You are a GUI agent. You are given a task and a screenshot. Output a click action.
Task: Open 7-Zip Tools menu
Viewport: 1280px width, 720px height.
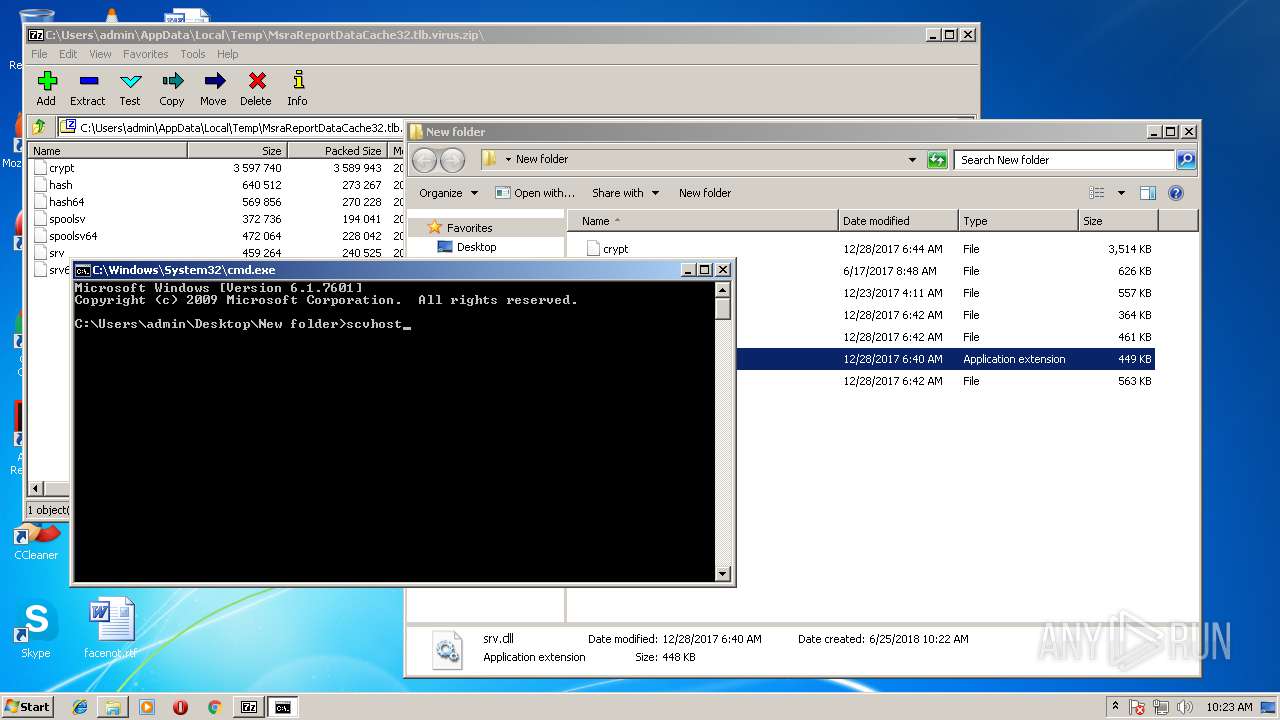coord(193,54)
